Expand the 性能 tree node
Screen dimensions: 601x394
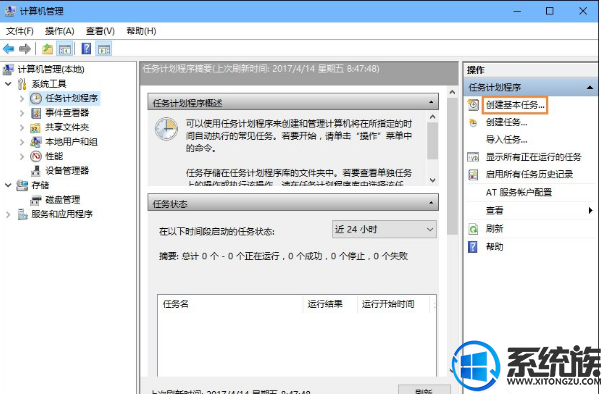coord(22,156)
